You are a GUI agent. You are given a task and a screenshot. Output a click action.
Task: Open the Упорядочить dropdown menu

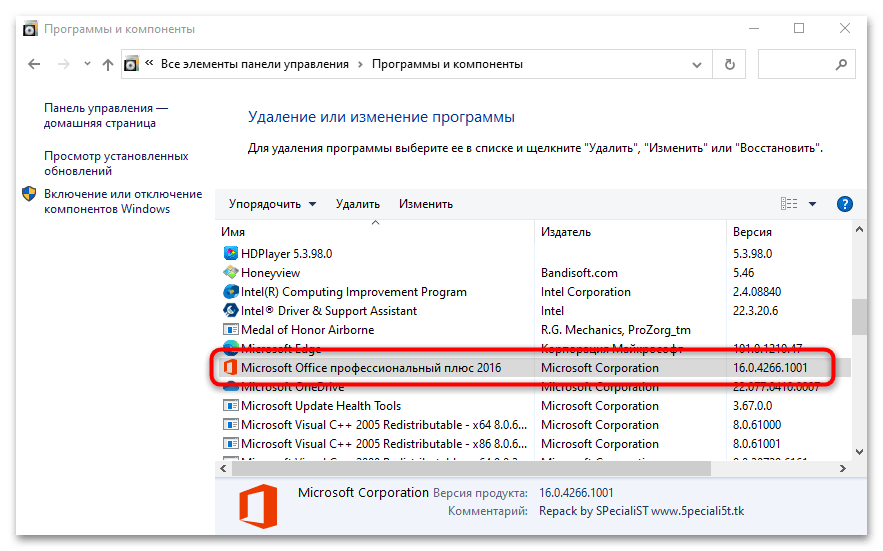tap(272, 204)
